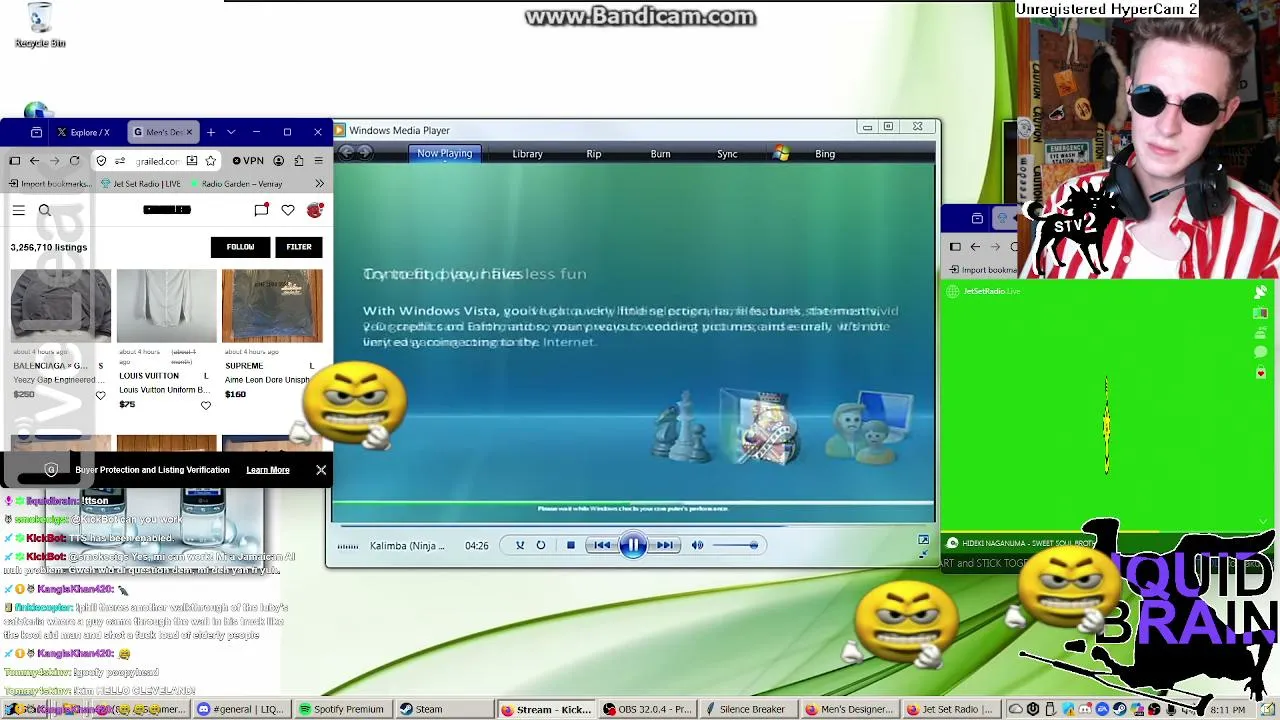Go back in Windows Media Player navigation

(x=346, y=153)
